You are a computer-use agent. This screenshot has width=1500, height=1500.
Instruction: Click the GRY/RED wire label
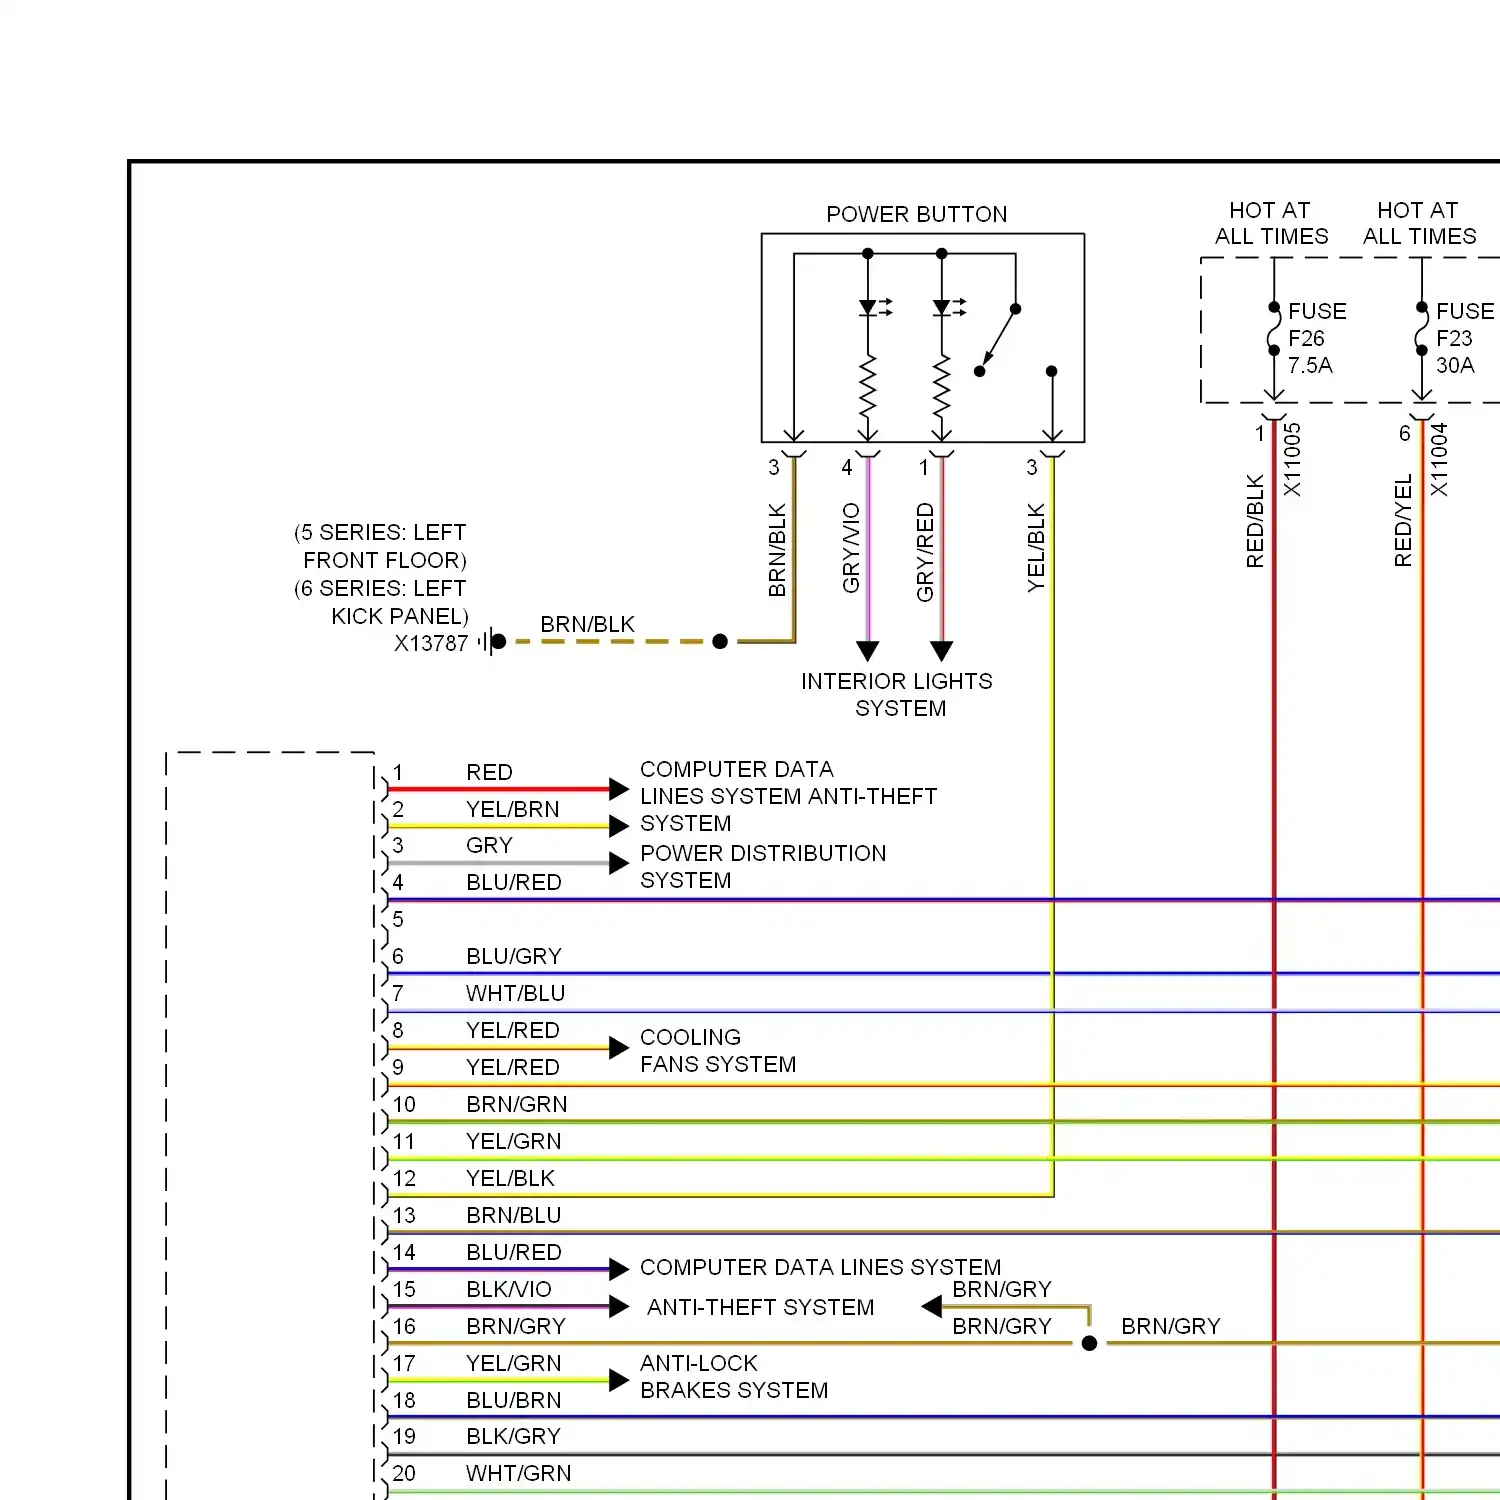925,552
